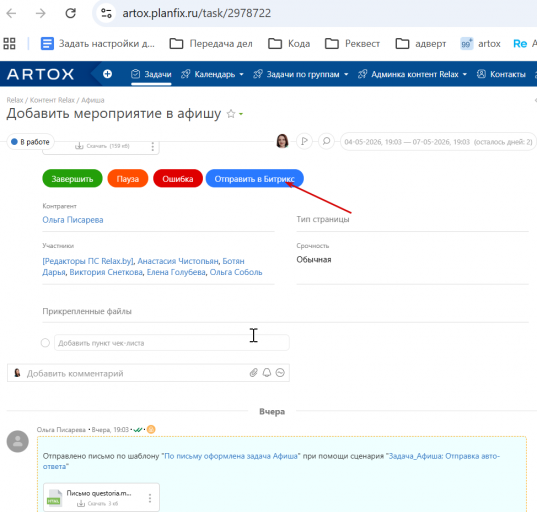Open 'Реквест' bookmark folder
Viewport: 537px width, 512px height.
[352, 43]
